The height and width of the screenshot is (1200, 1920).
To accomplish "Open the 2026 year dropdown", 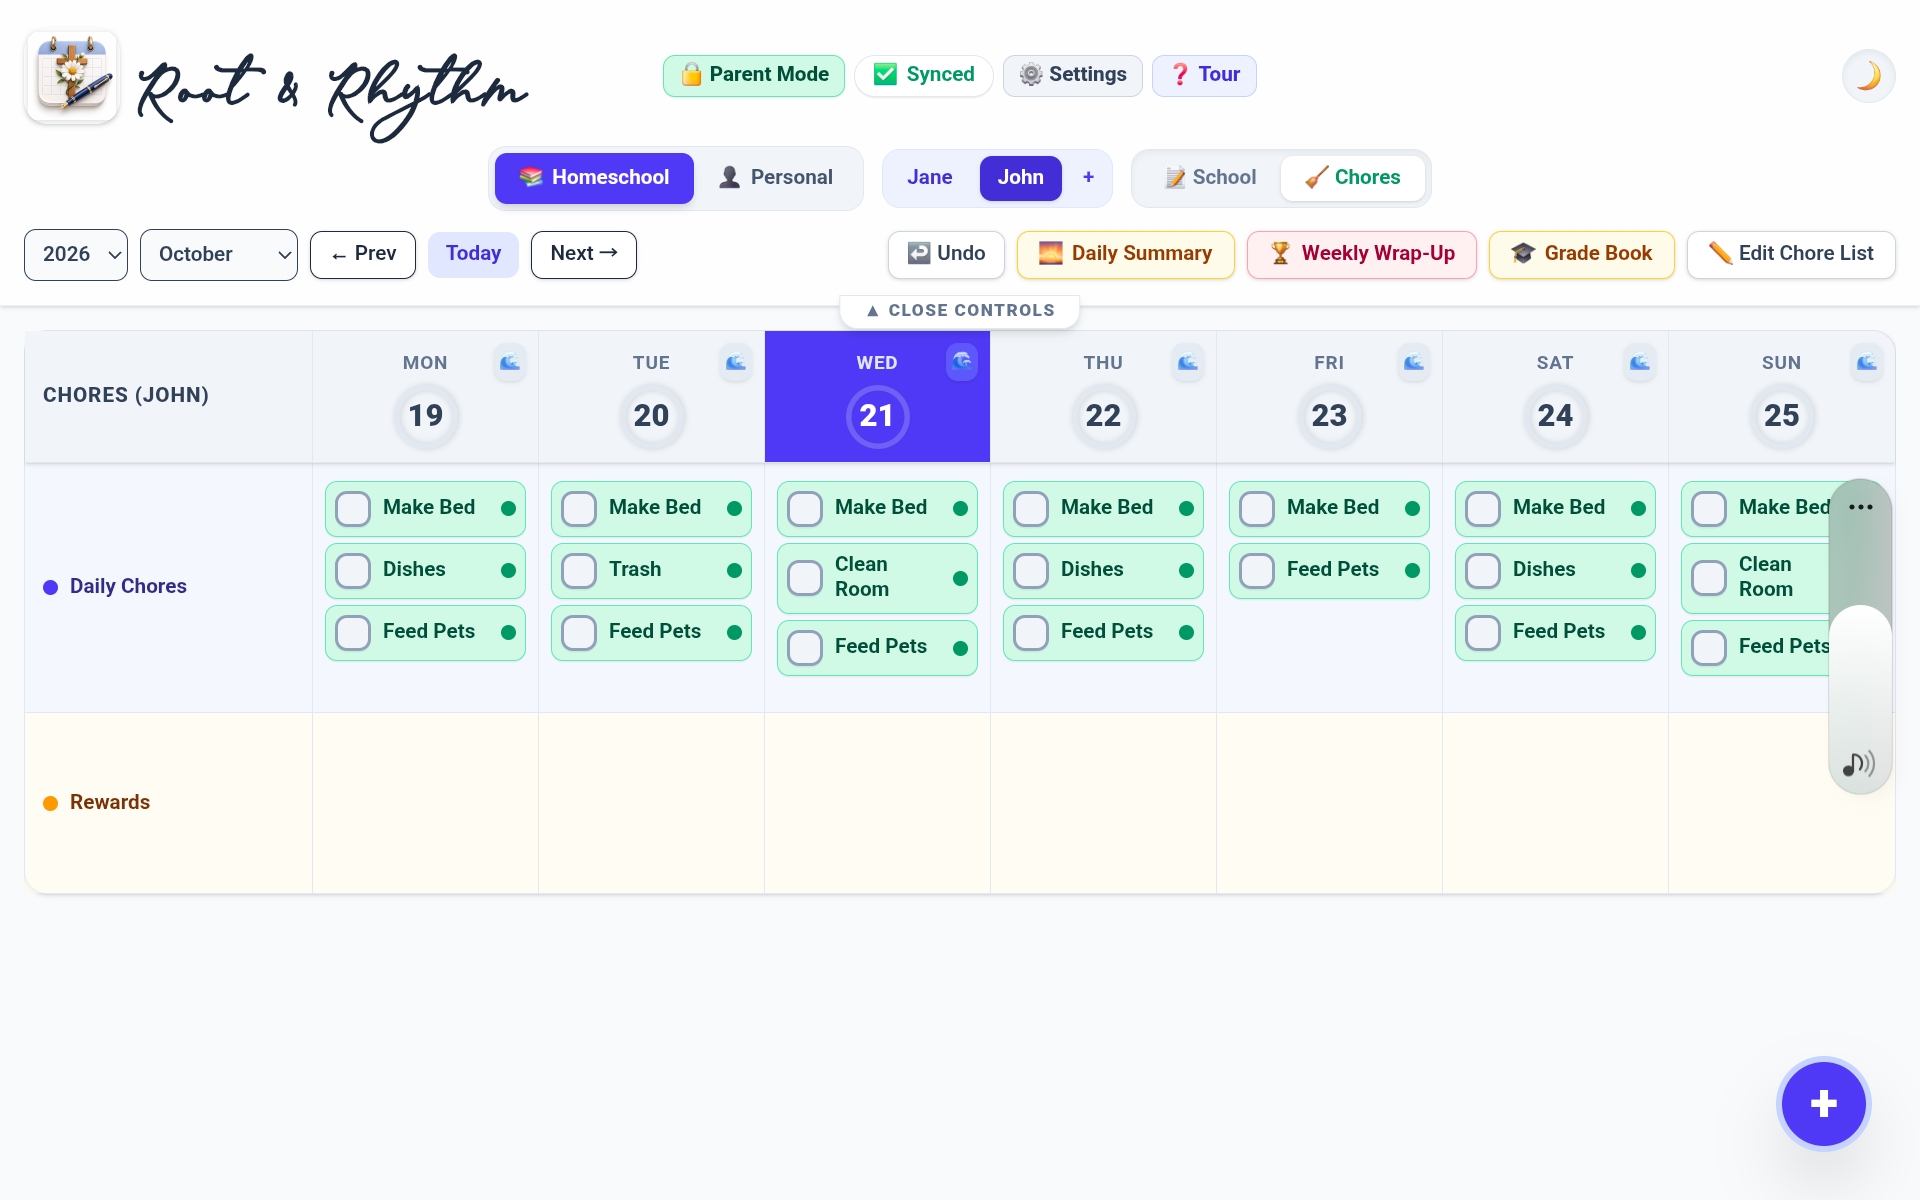I will [76, 254].
